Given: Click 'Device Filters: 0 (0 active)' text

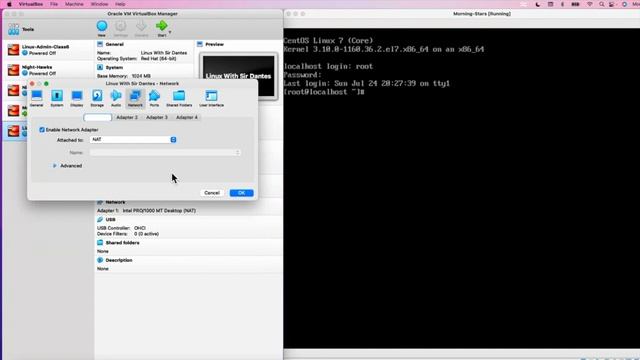Looking at the screenshot, I should [x=128, y=234].
